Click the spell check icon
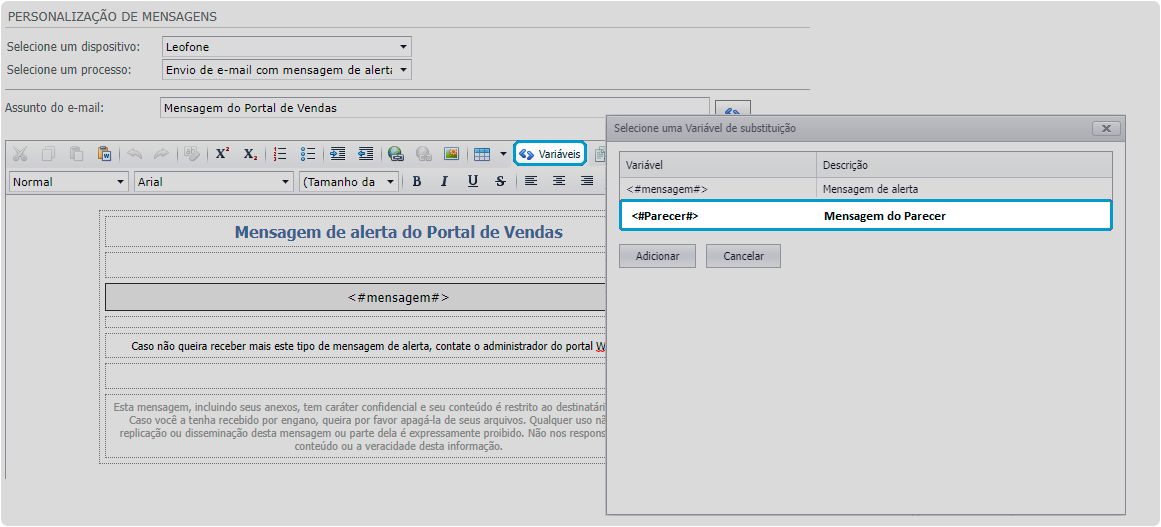Viewport: 1161px width, 527px height. 192,154
